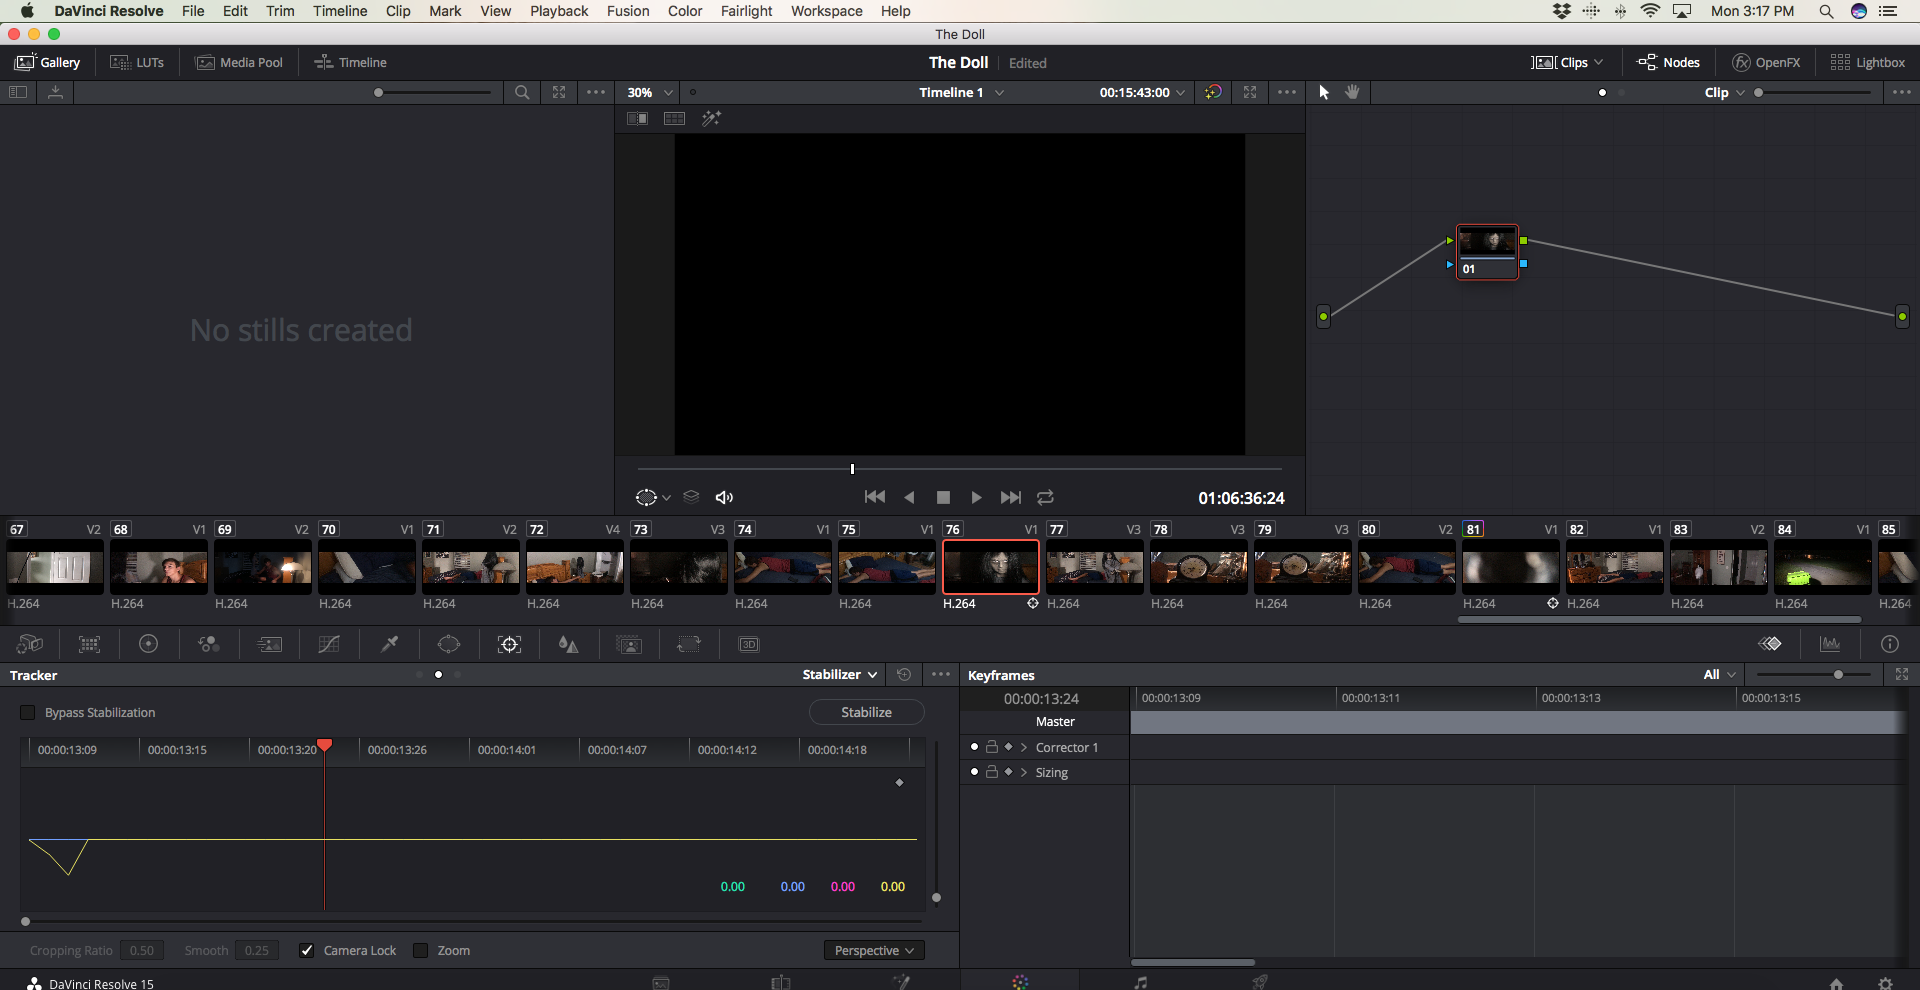This screenshot has width=1920, height=990.
Task: Open the Fusion menu
Action: tap(628, 11)
